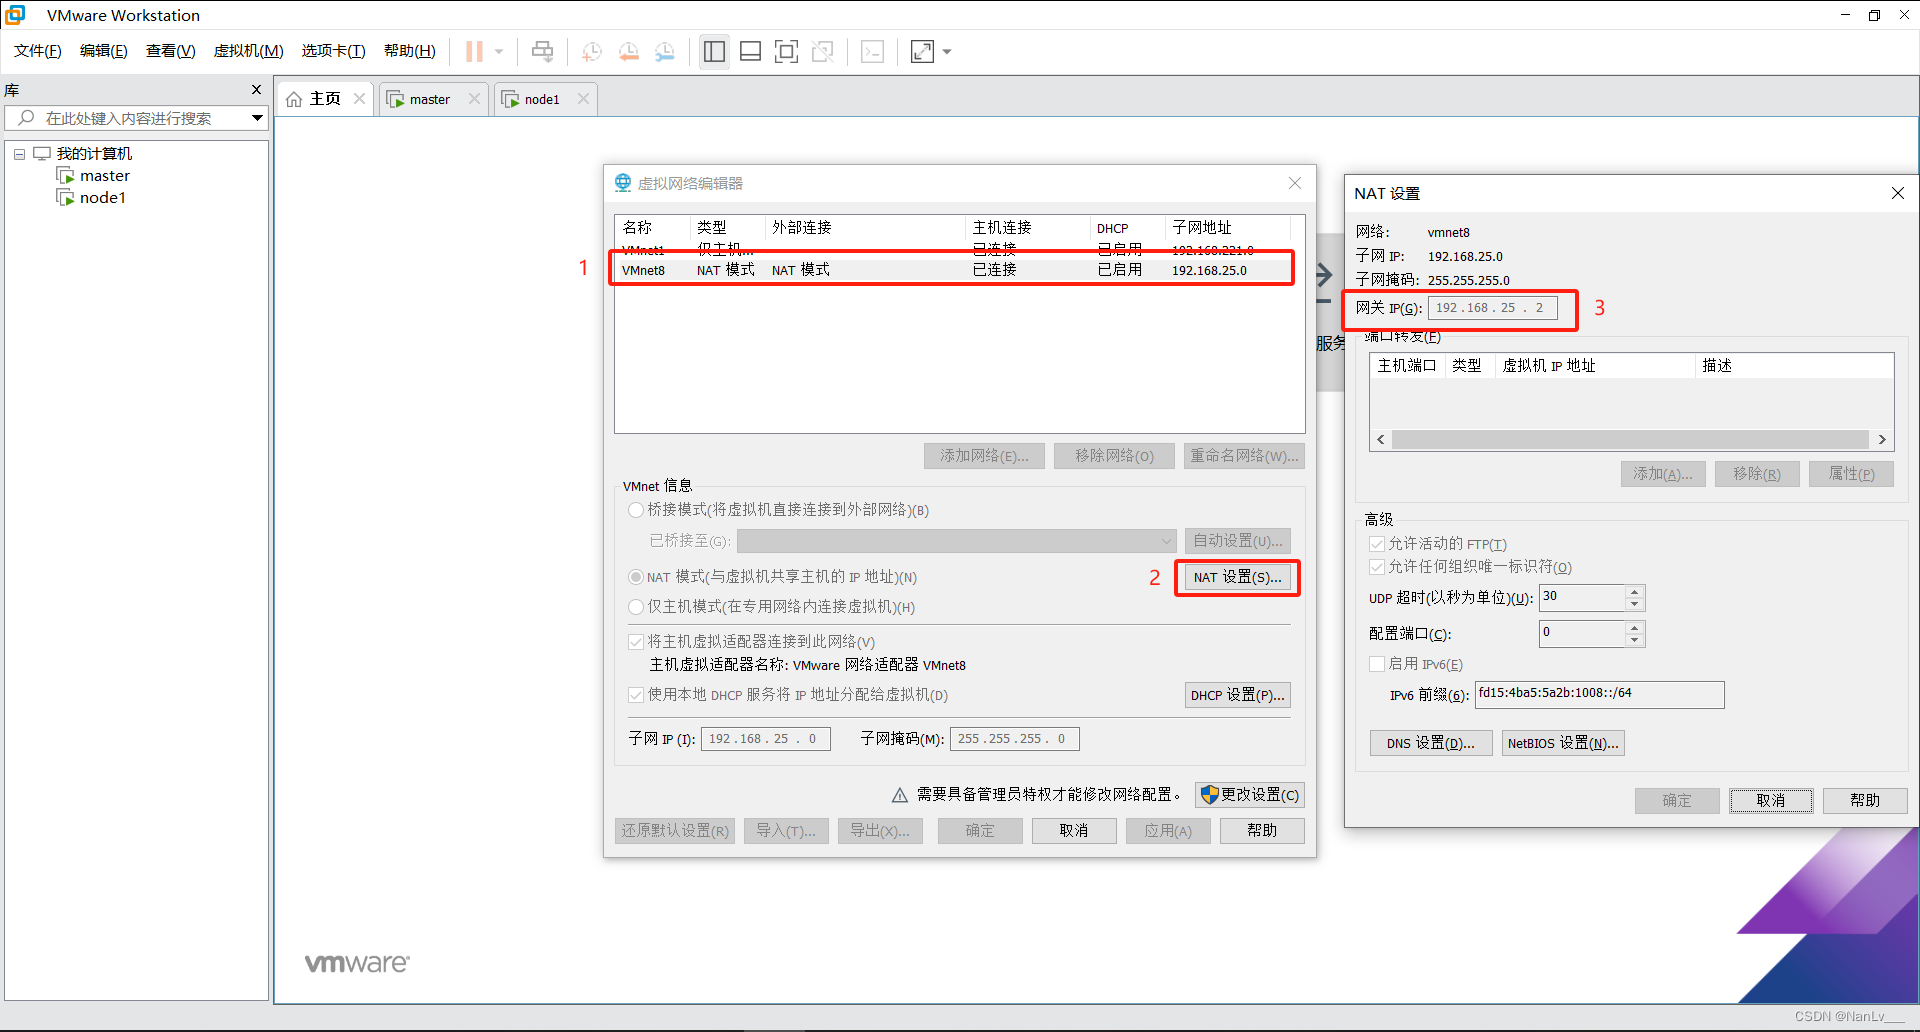Click the DNS 设置(D)... button
The height and width of the screenshot is (1032, 1920).
[1430, 743]
